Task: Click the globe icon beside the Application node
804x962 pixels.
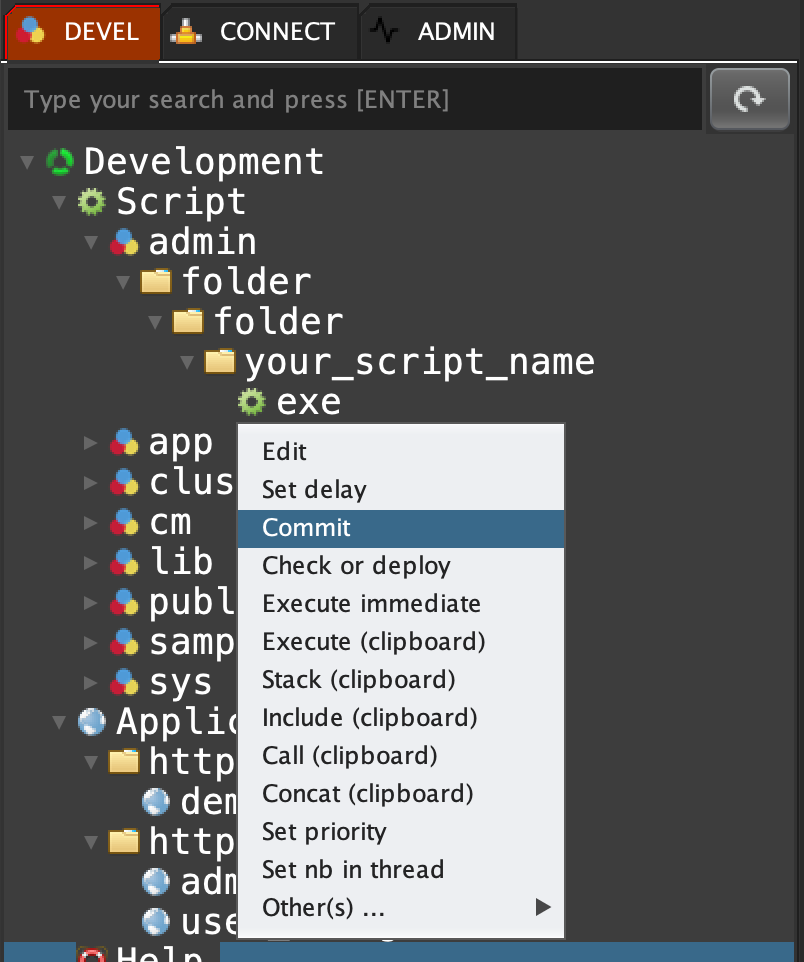Action: pos(92,721)
